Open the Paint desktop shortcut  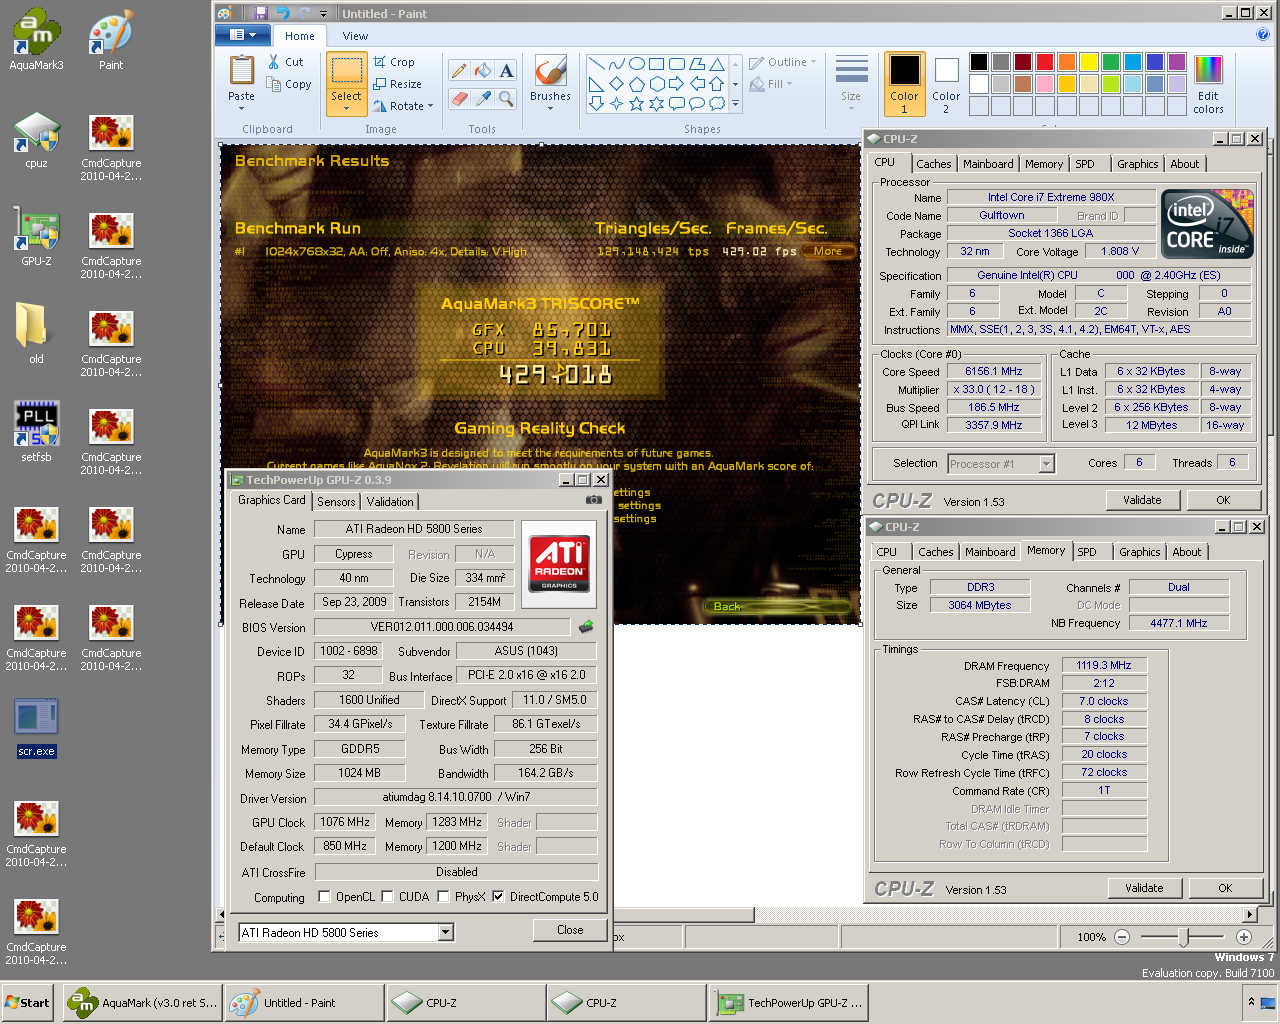pos(111,40)
